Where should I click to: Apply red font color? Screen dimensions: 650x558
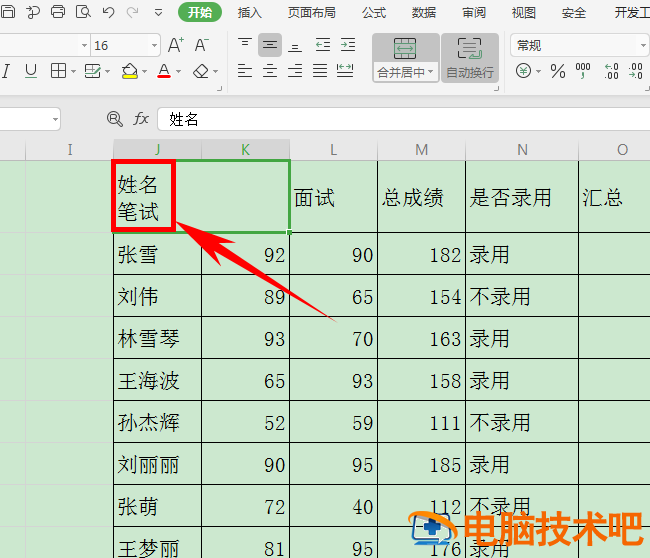click(x=164, y=71)
